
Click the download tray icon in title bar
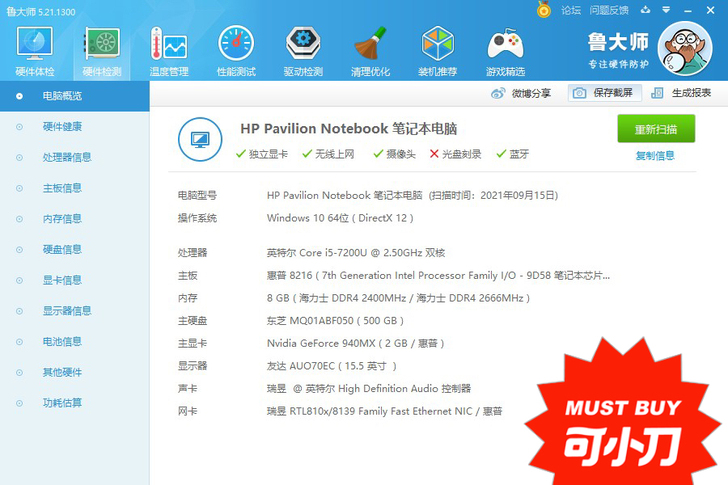pos(645,10)
